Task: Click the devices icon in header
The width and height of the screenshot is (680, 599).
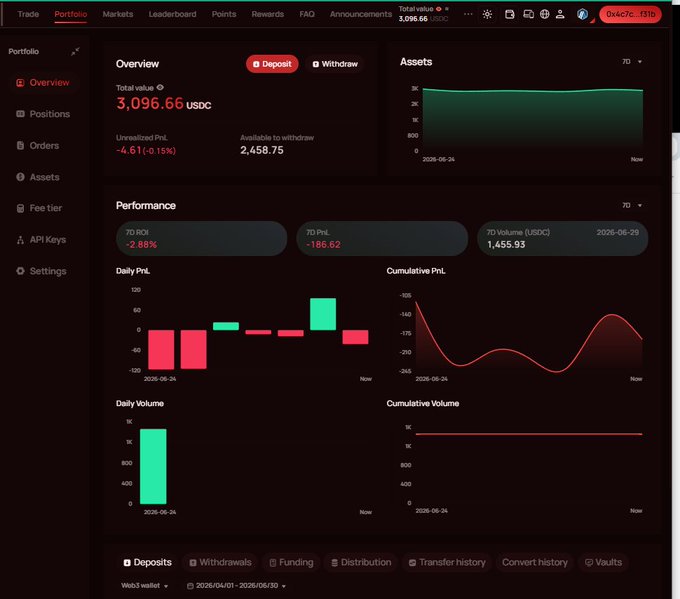Action: pyautogui.click(x=528, y=14)
